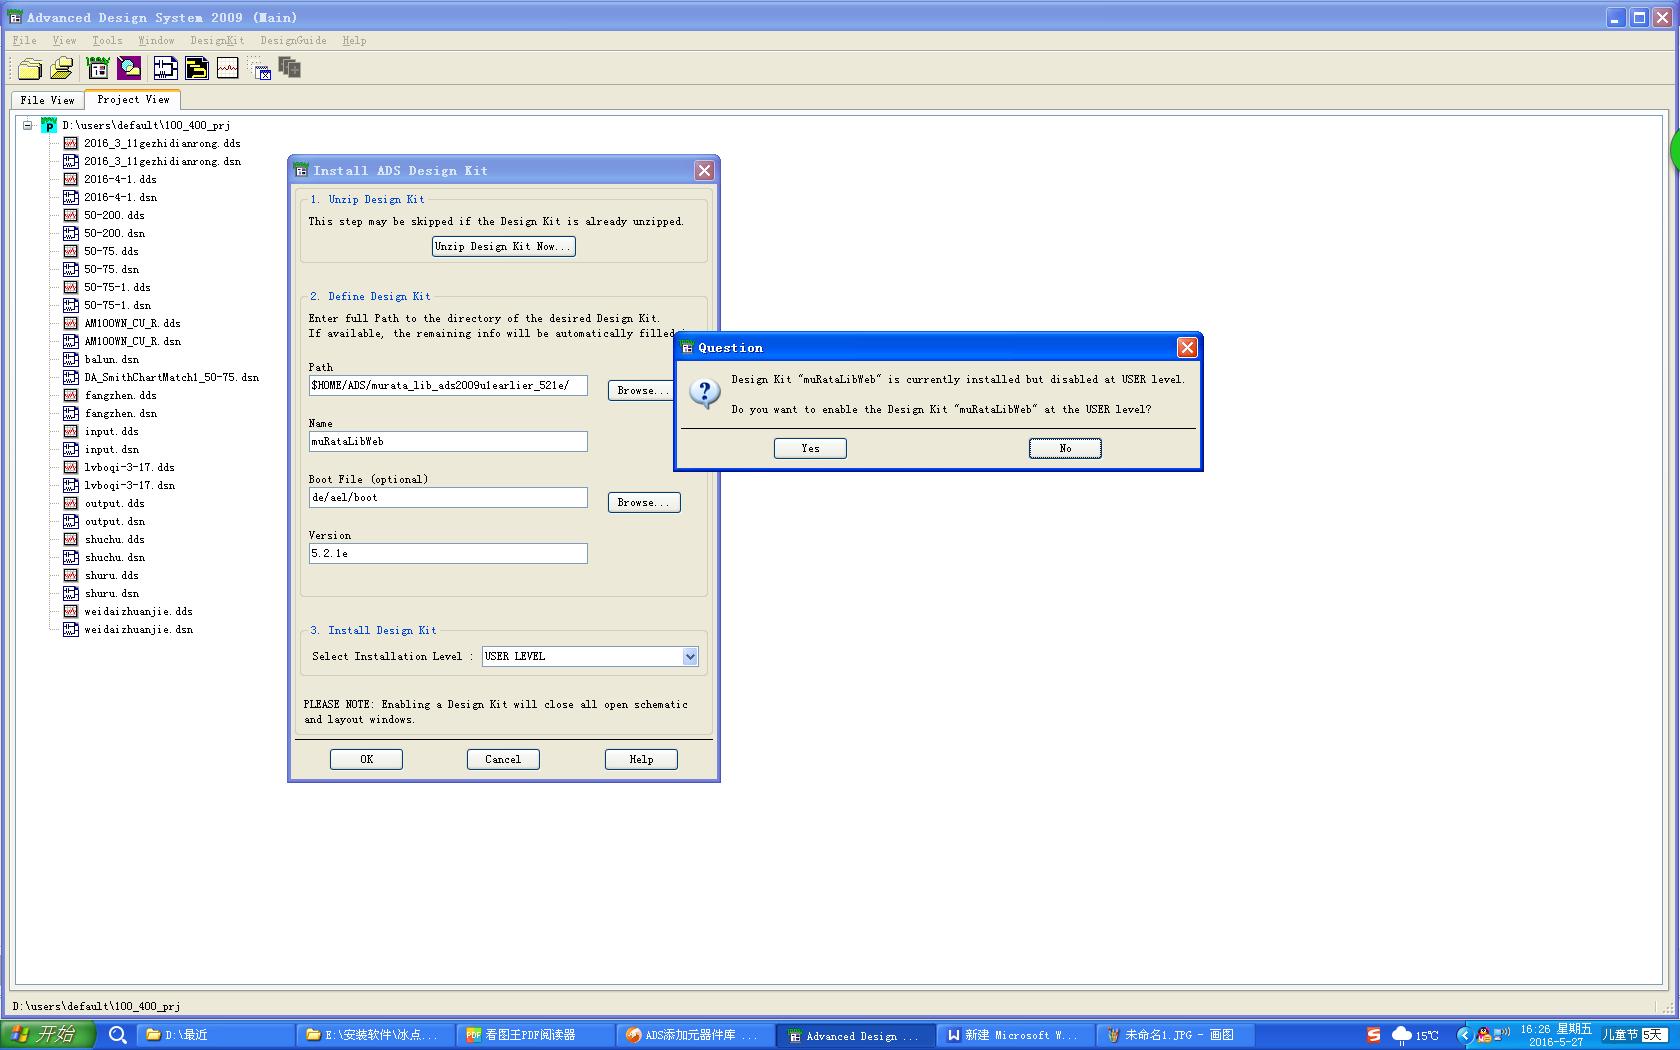Open the Help menu
The height and width of the screenshot is (1050, 1680).
click(354, 41)
